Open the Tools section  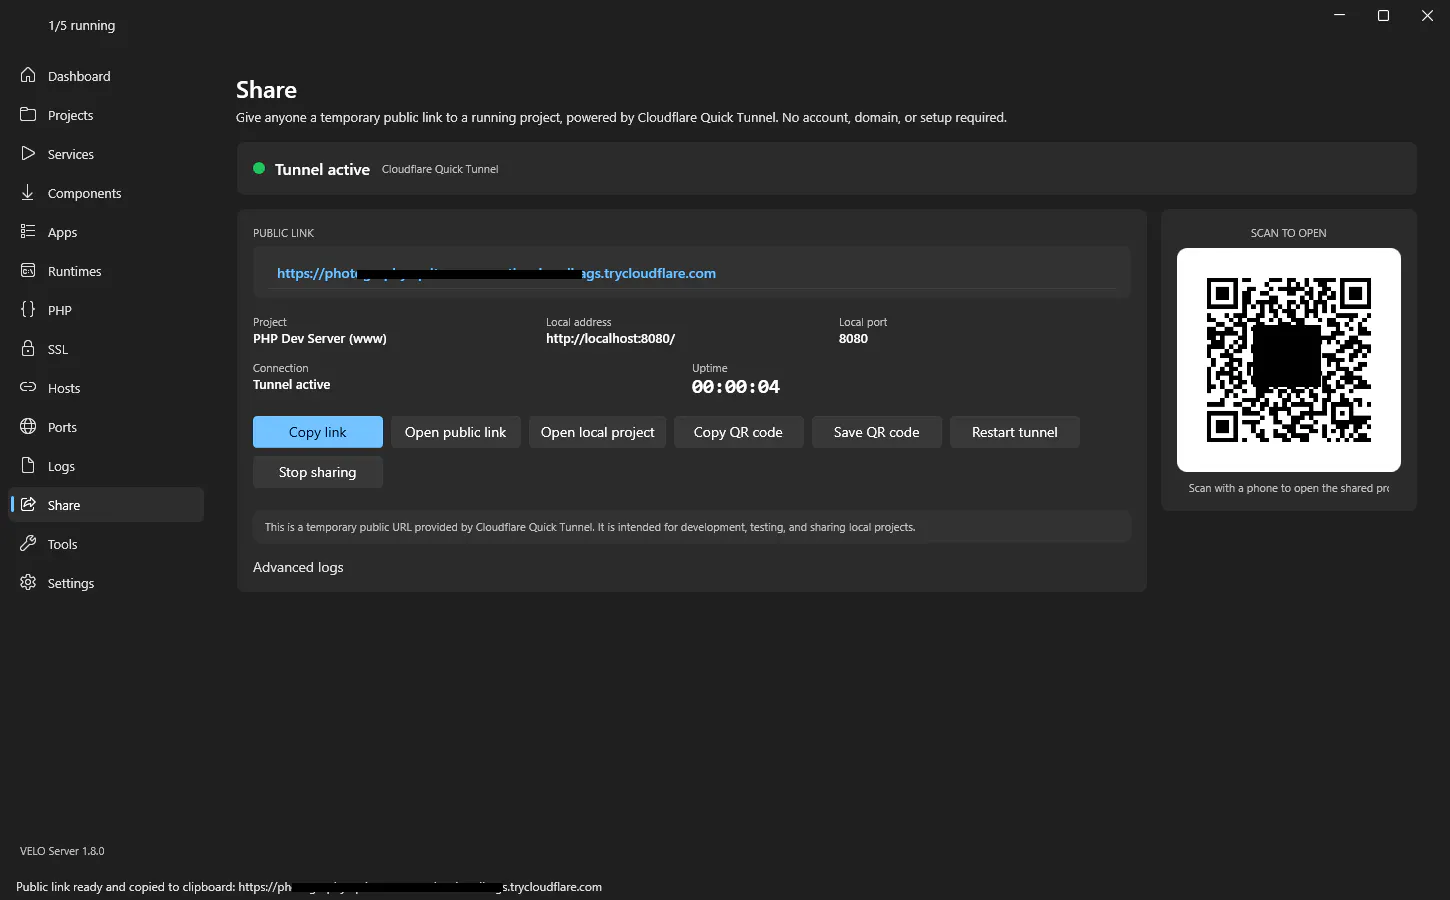pyautogui.click(x=106, y=544)
